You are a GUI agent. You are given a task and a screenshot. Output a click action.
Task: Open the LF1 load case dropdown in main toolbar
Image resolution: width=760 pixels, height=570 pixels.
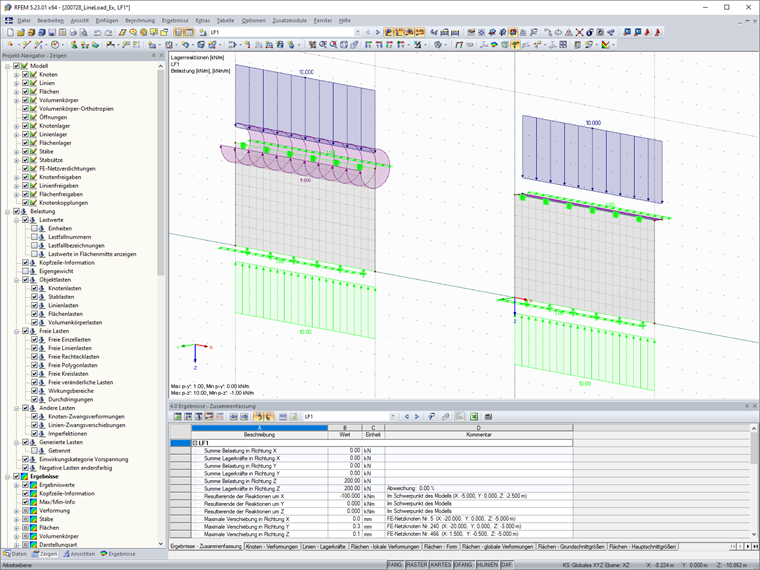(x=358, y=32)
